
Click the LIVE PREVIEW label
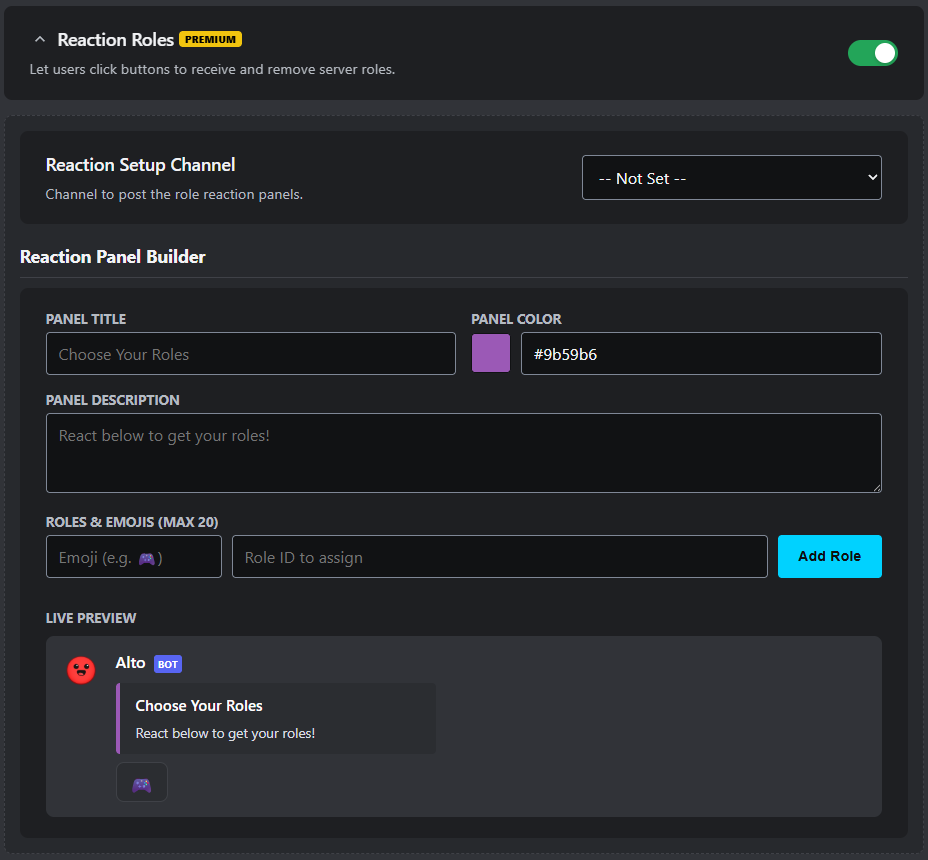pyautogui.click(x=91, y=618)
